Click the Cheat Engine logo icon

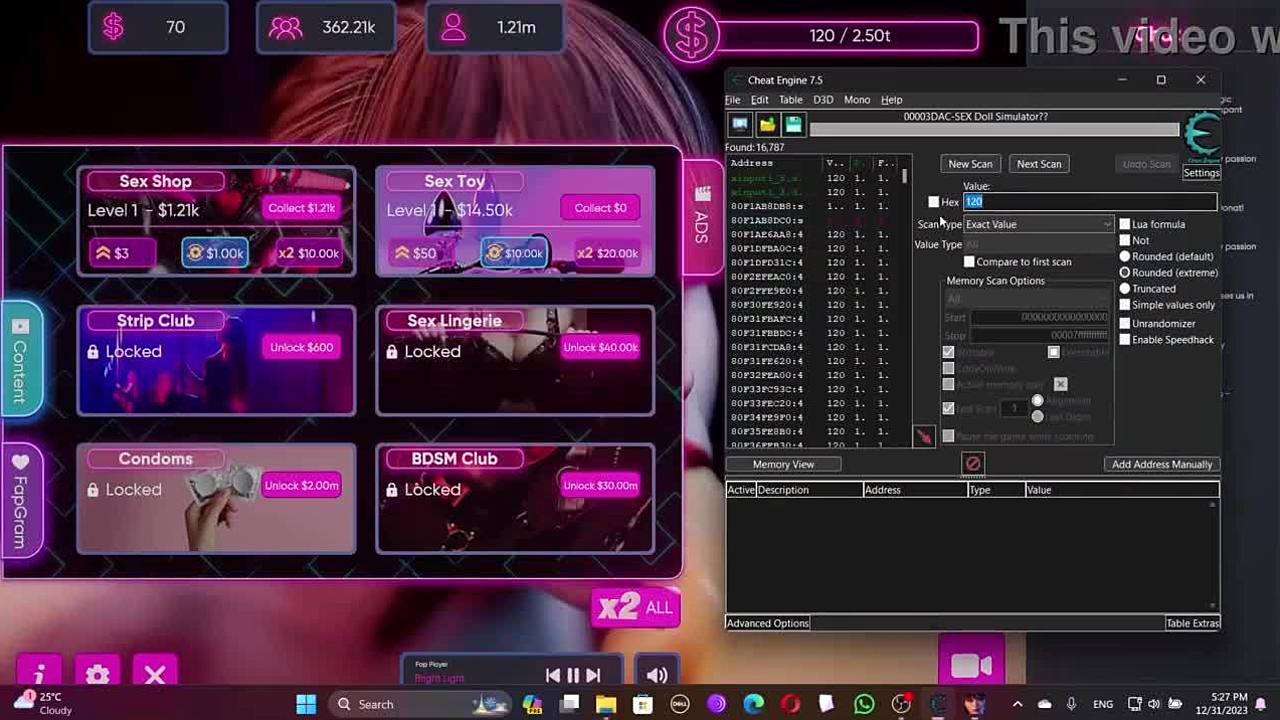pyautogui.click(x=1201, y=136)
